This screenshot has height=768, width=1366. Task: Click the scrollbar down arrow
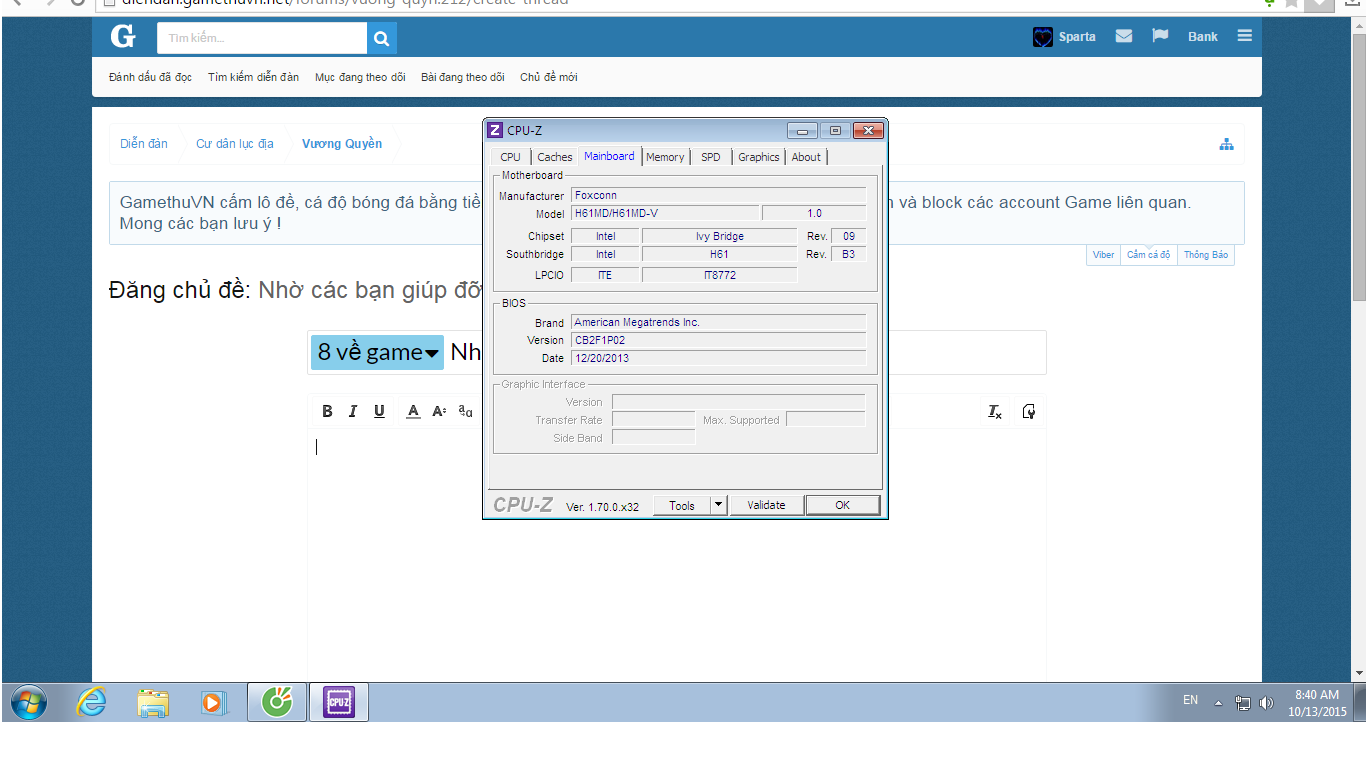pos(1359,674)
